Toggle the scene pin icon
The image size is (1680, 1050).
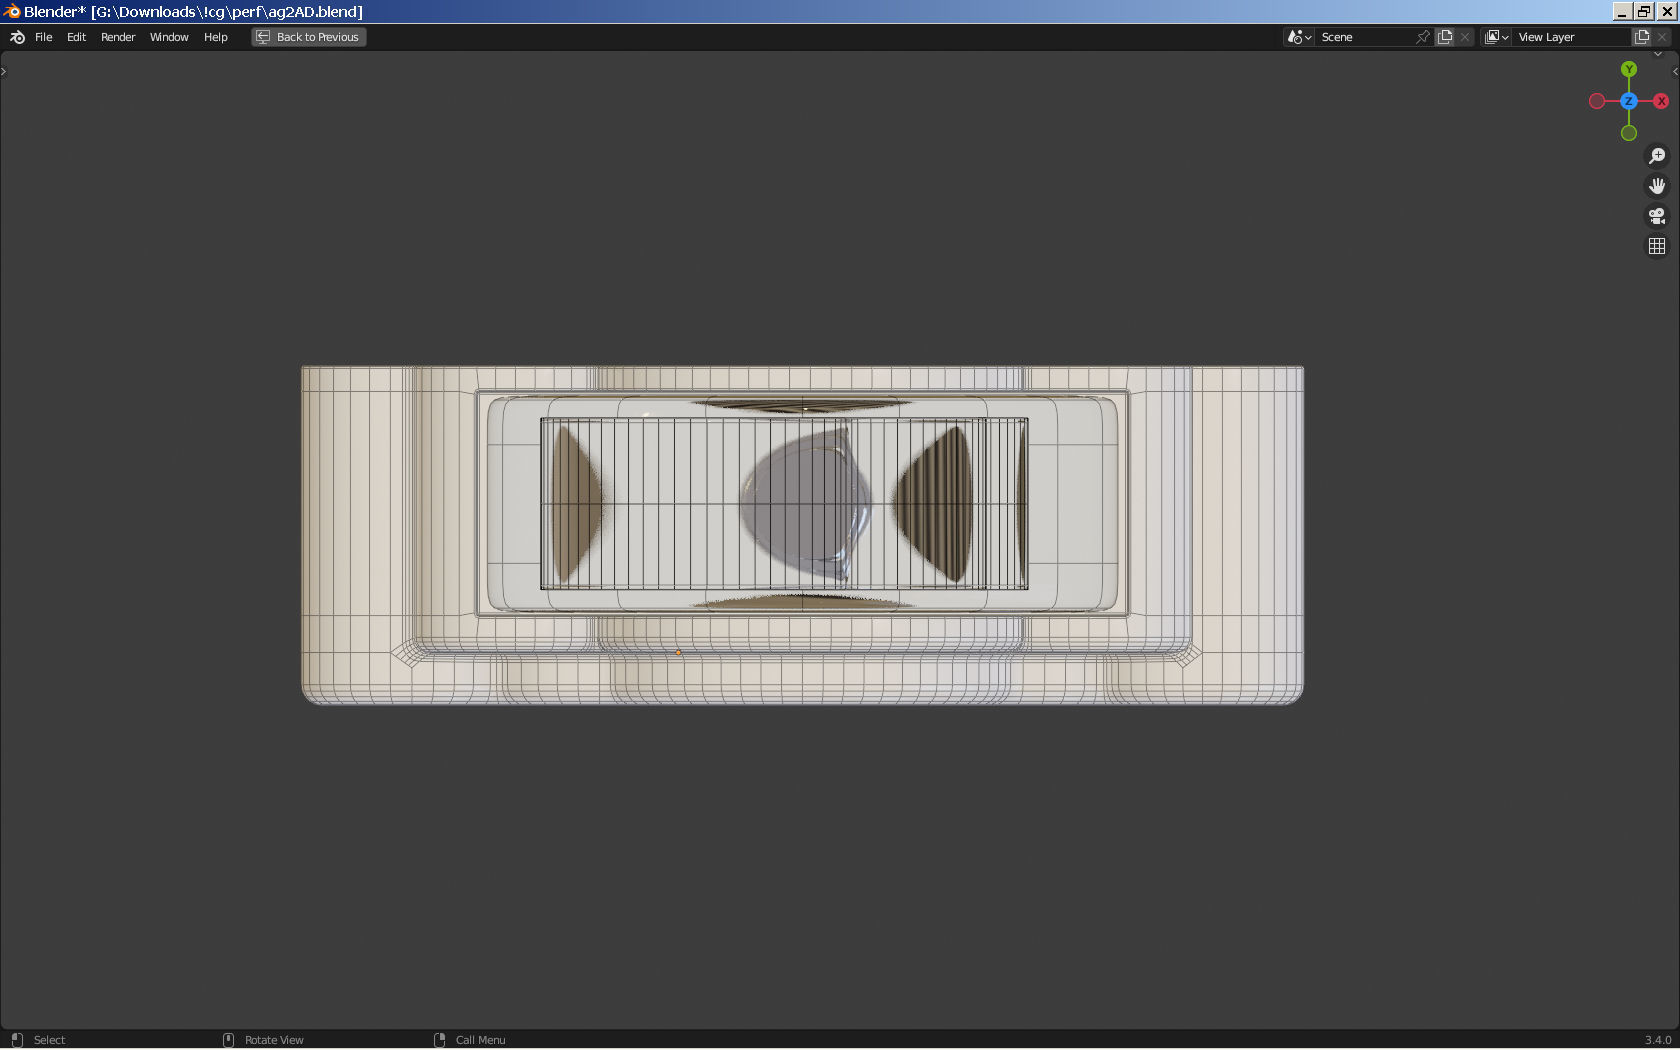coord(1423,37)
